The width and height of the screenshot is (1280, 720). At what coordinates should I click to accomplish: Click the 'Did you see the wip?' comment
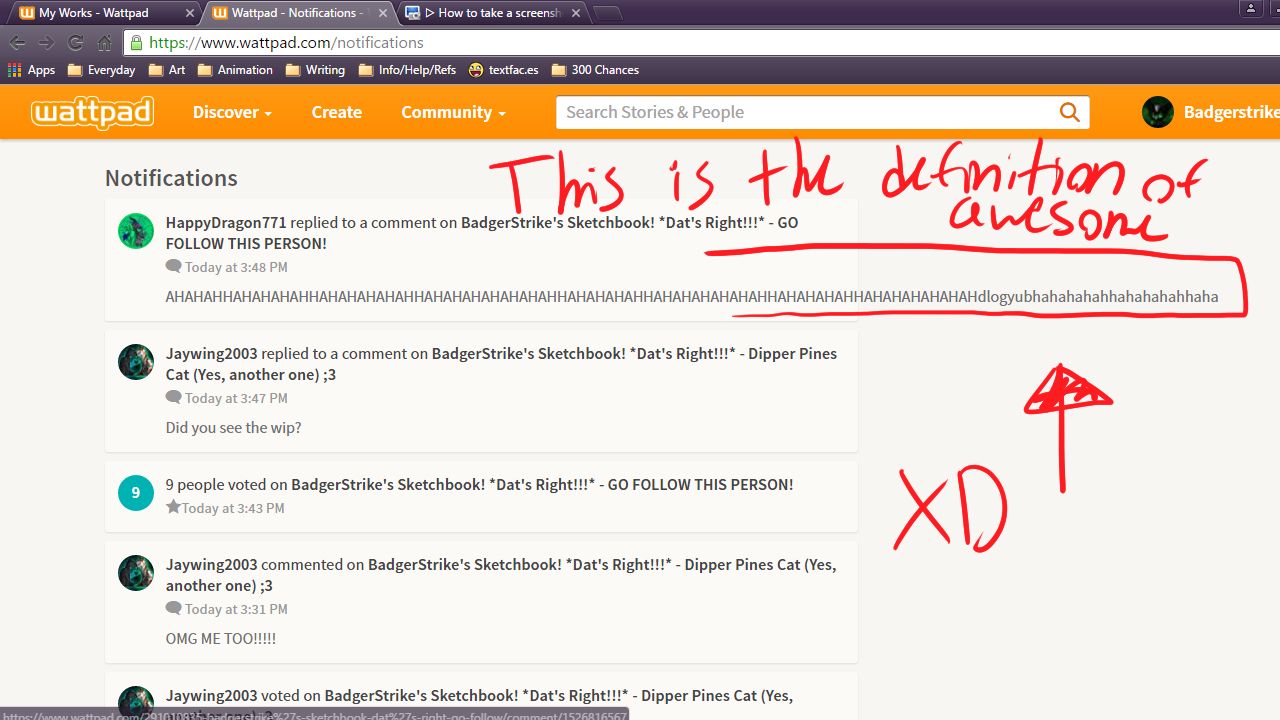(x=233, y=428)
